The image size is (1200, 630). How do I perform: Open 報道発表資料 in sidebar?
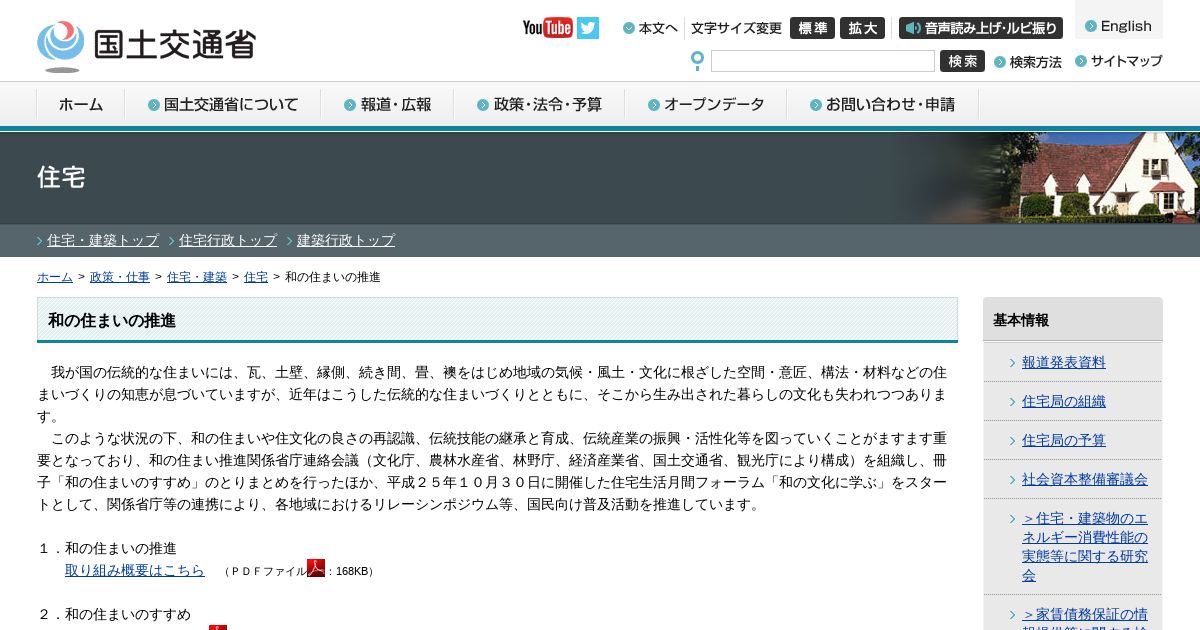[x=1064, y=362]
